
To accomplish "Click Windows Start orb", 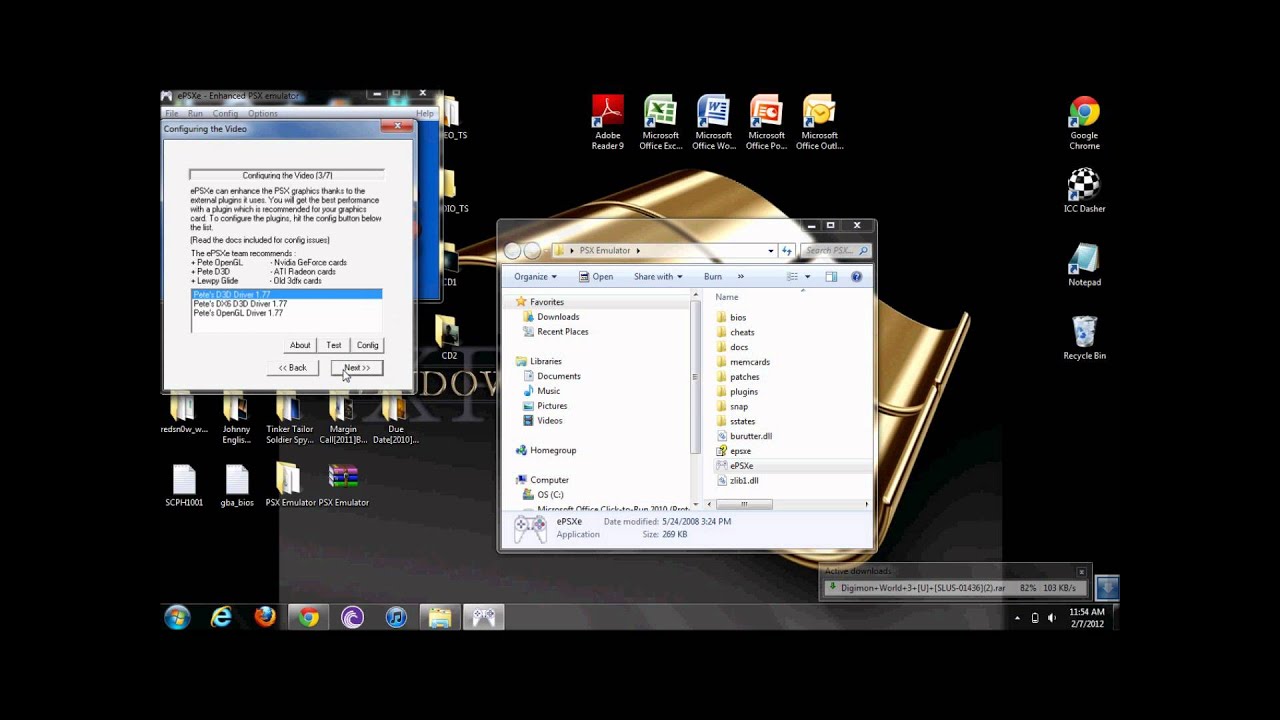I will click(177, 617).
